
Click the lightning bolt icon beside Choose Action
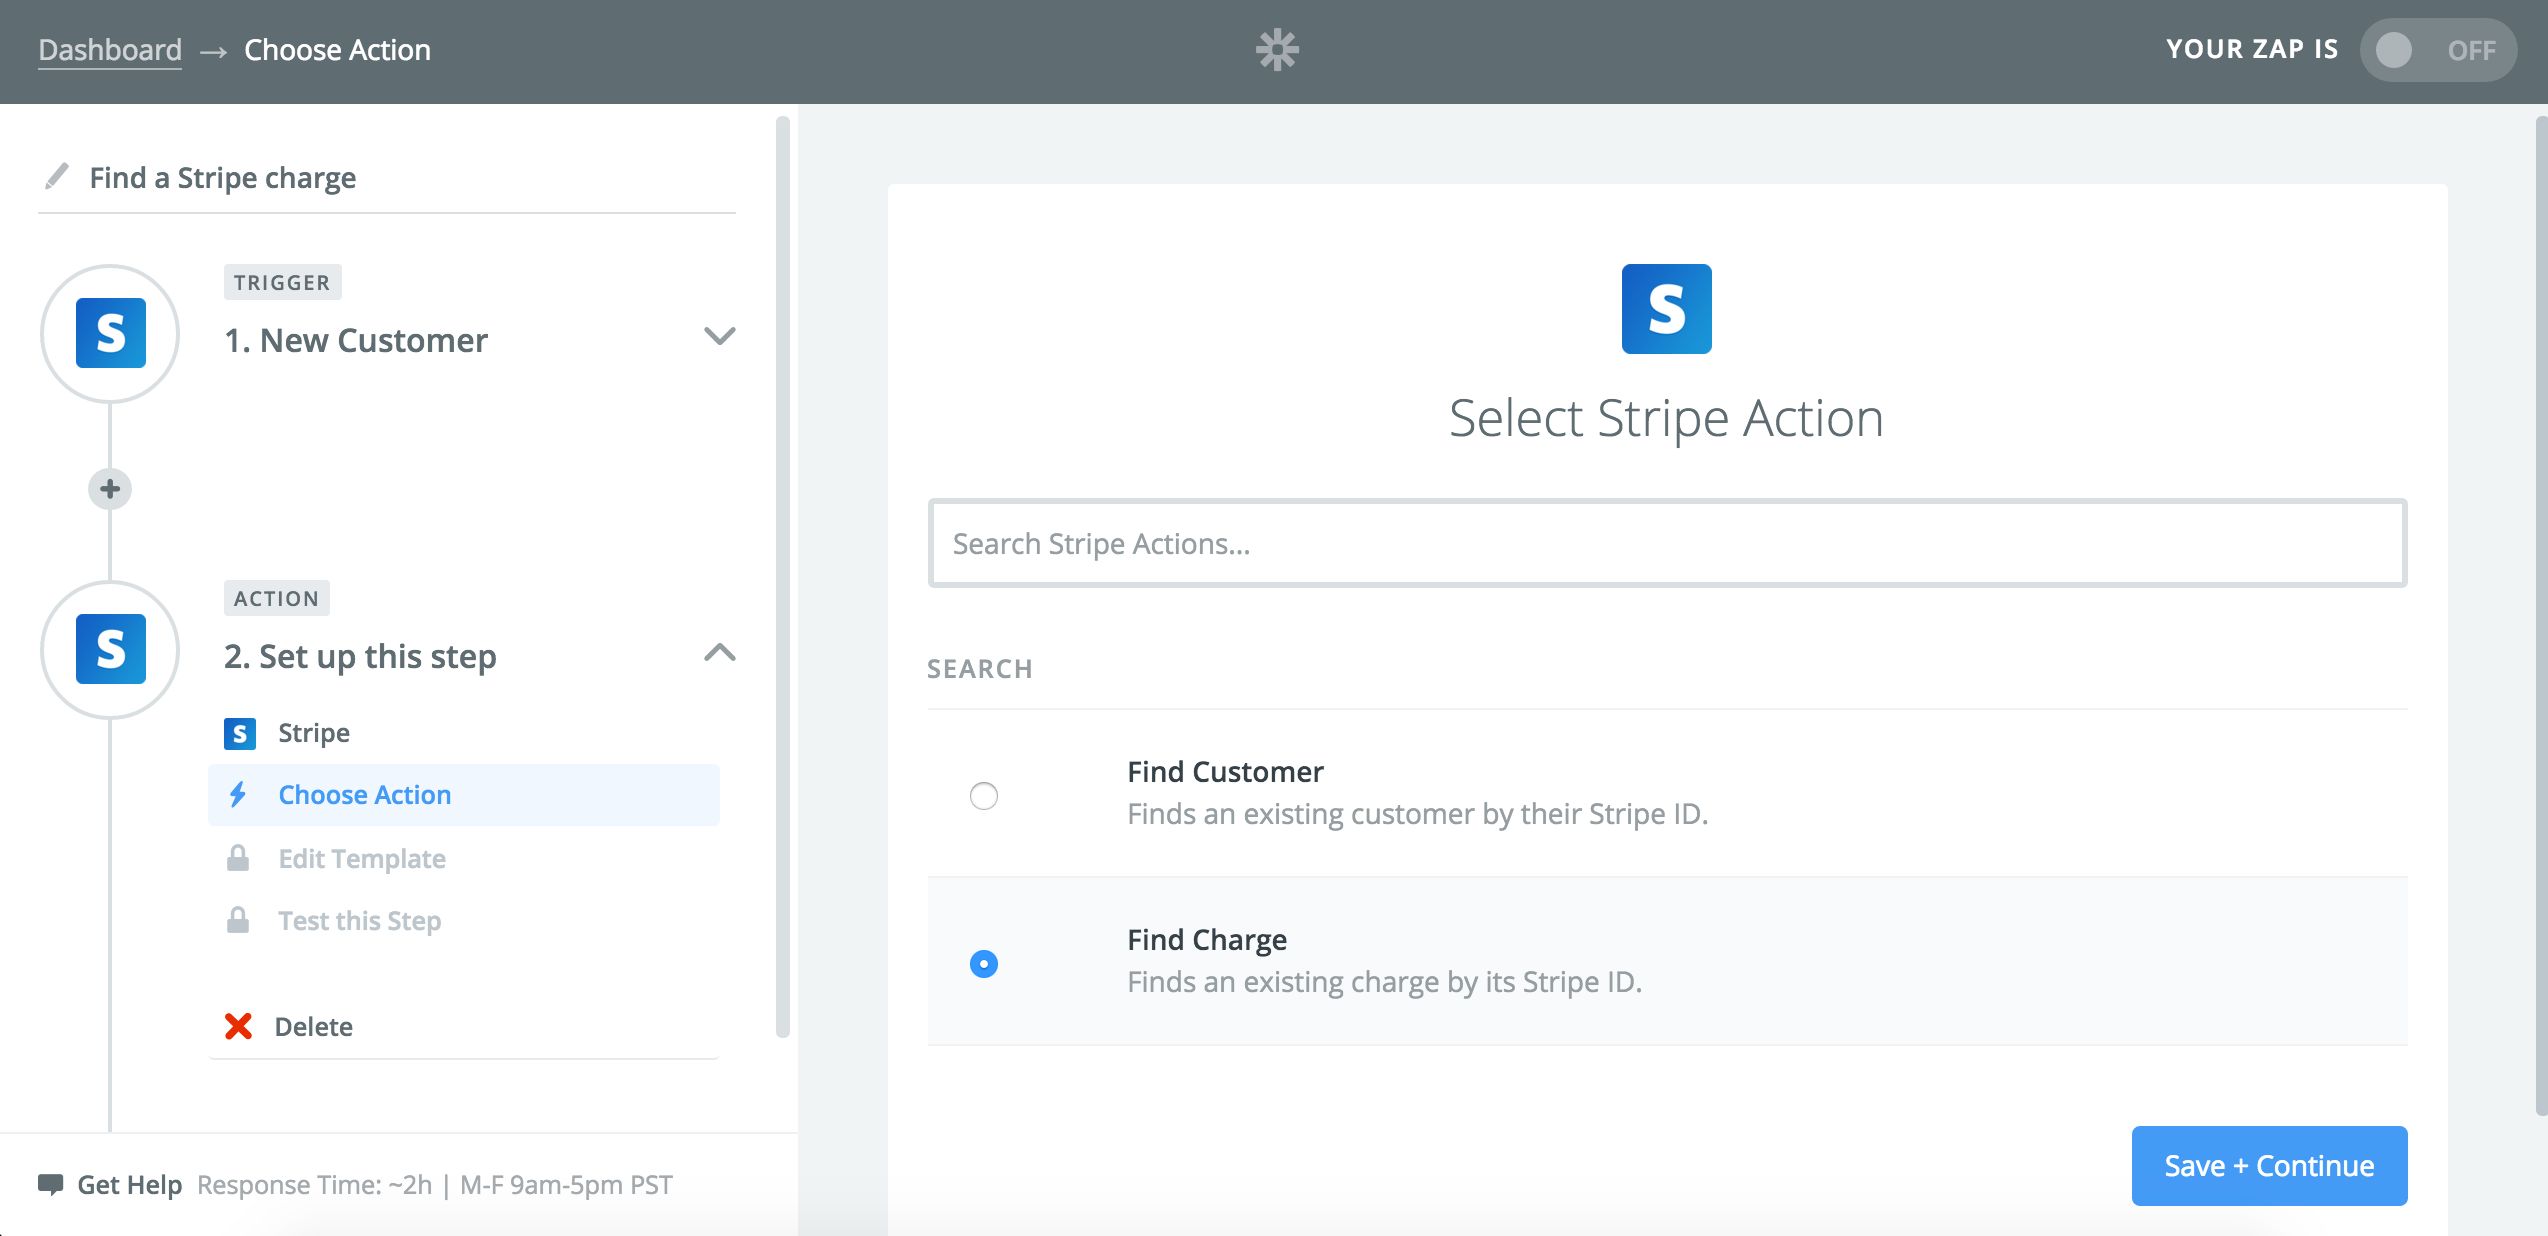tap(238, 795)
